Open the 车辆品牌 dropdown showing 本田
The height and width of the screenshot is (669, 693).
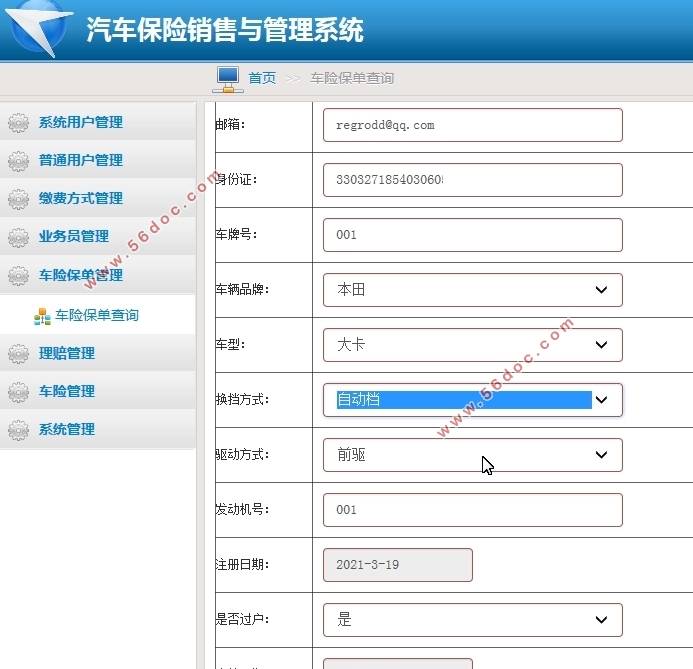point(472,290)
